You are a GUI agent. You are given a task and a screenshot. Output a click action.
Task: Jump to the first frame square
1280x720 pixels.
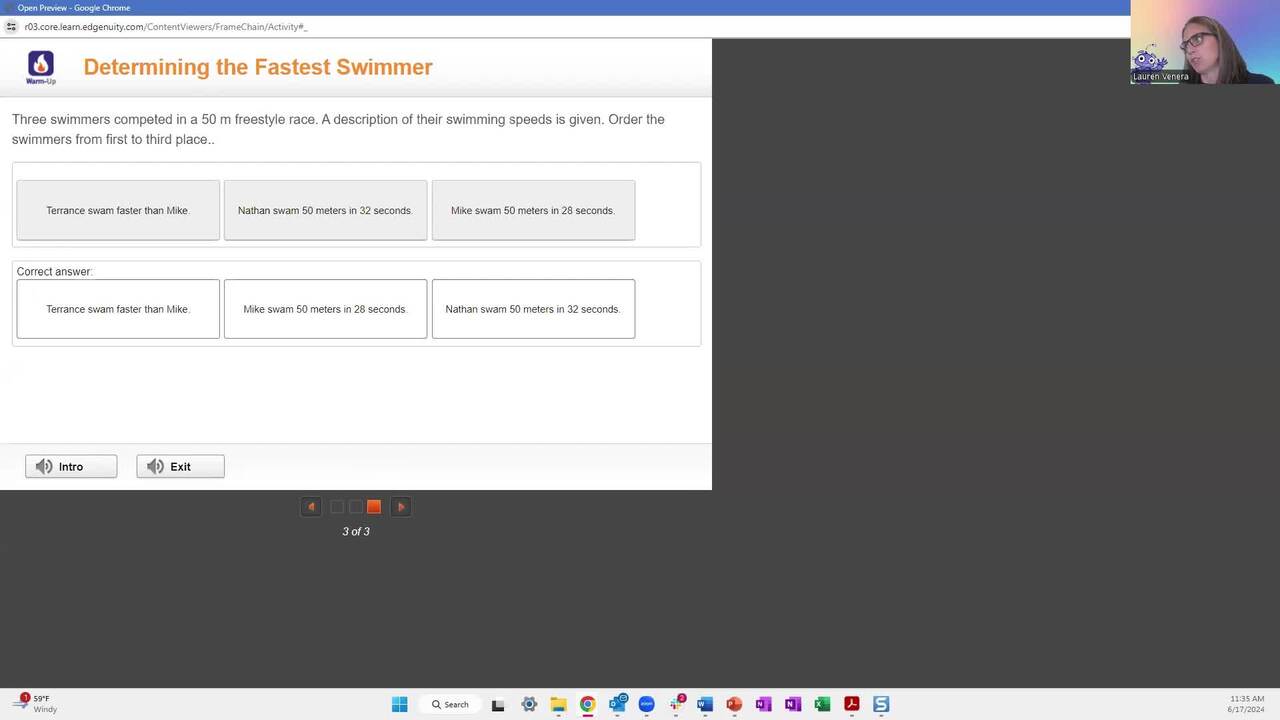[x=337, y=507]
